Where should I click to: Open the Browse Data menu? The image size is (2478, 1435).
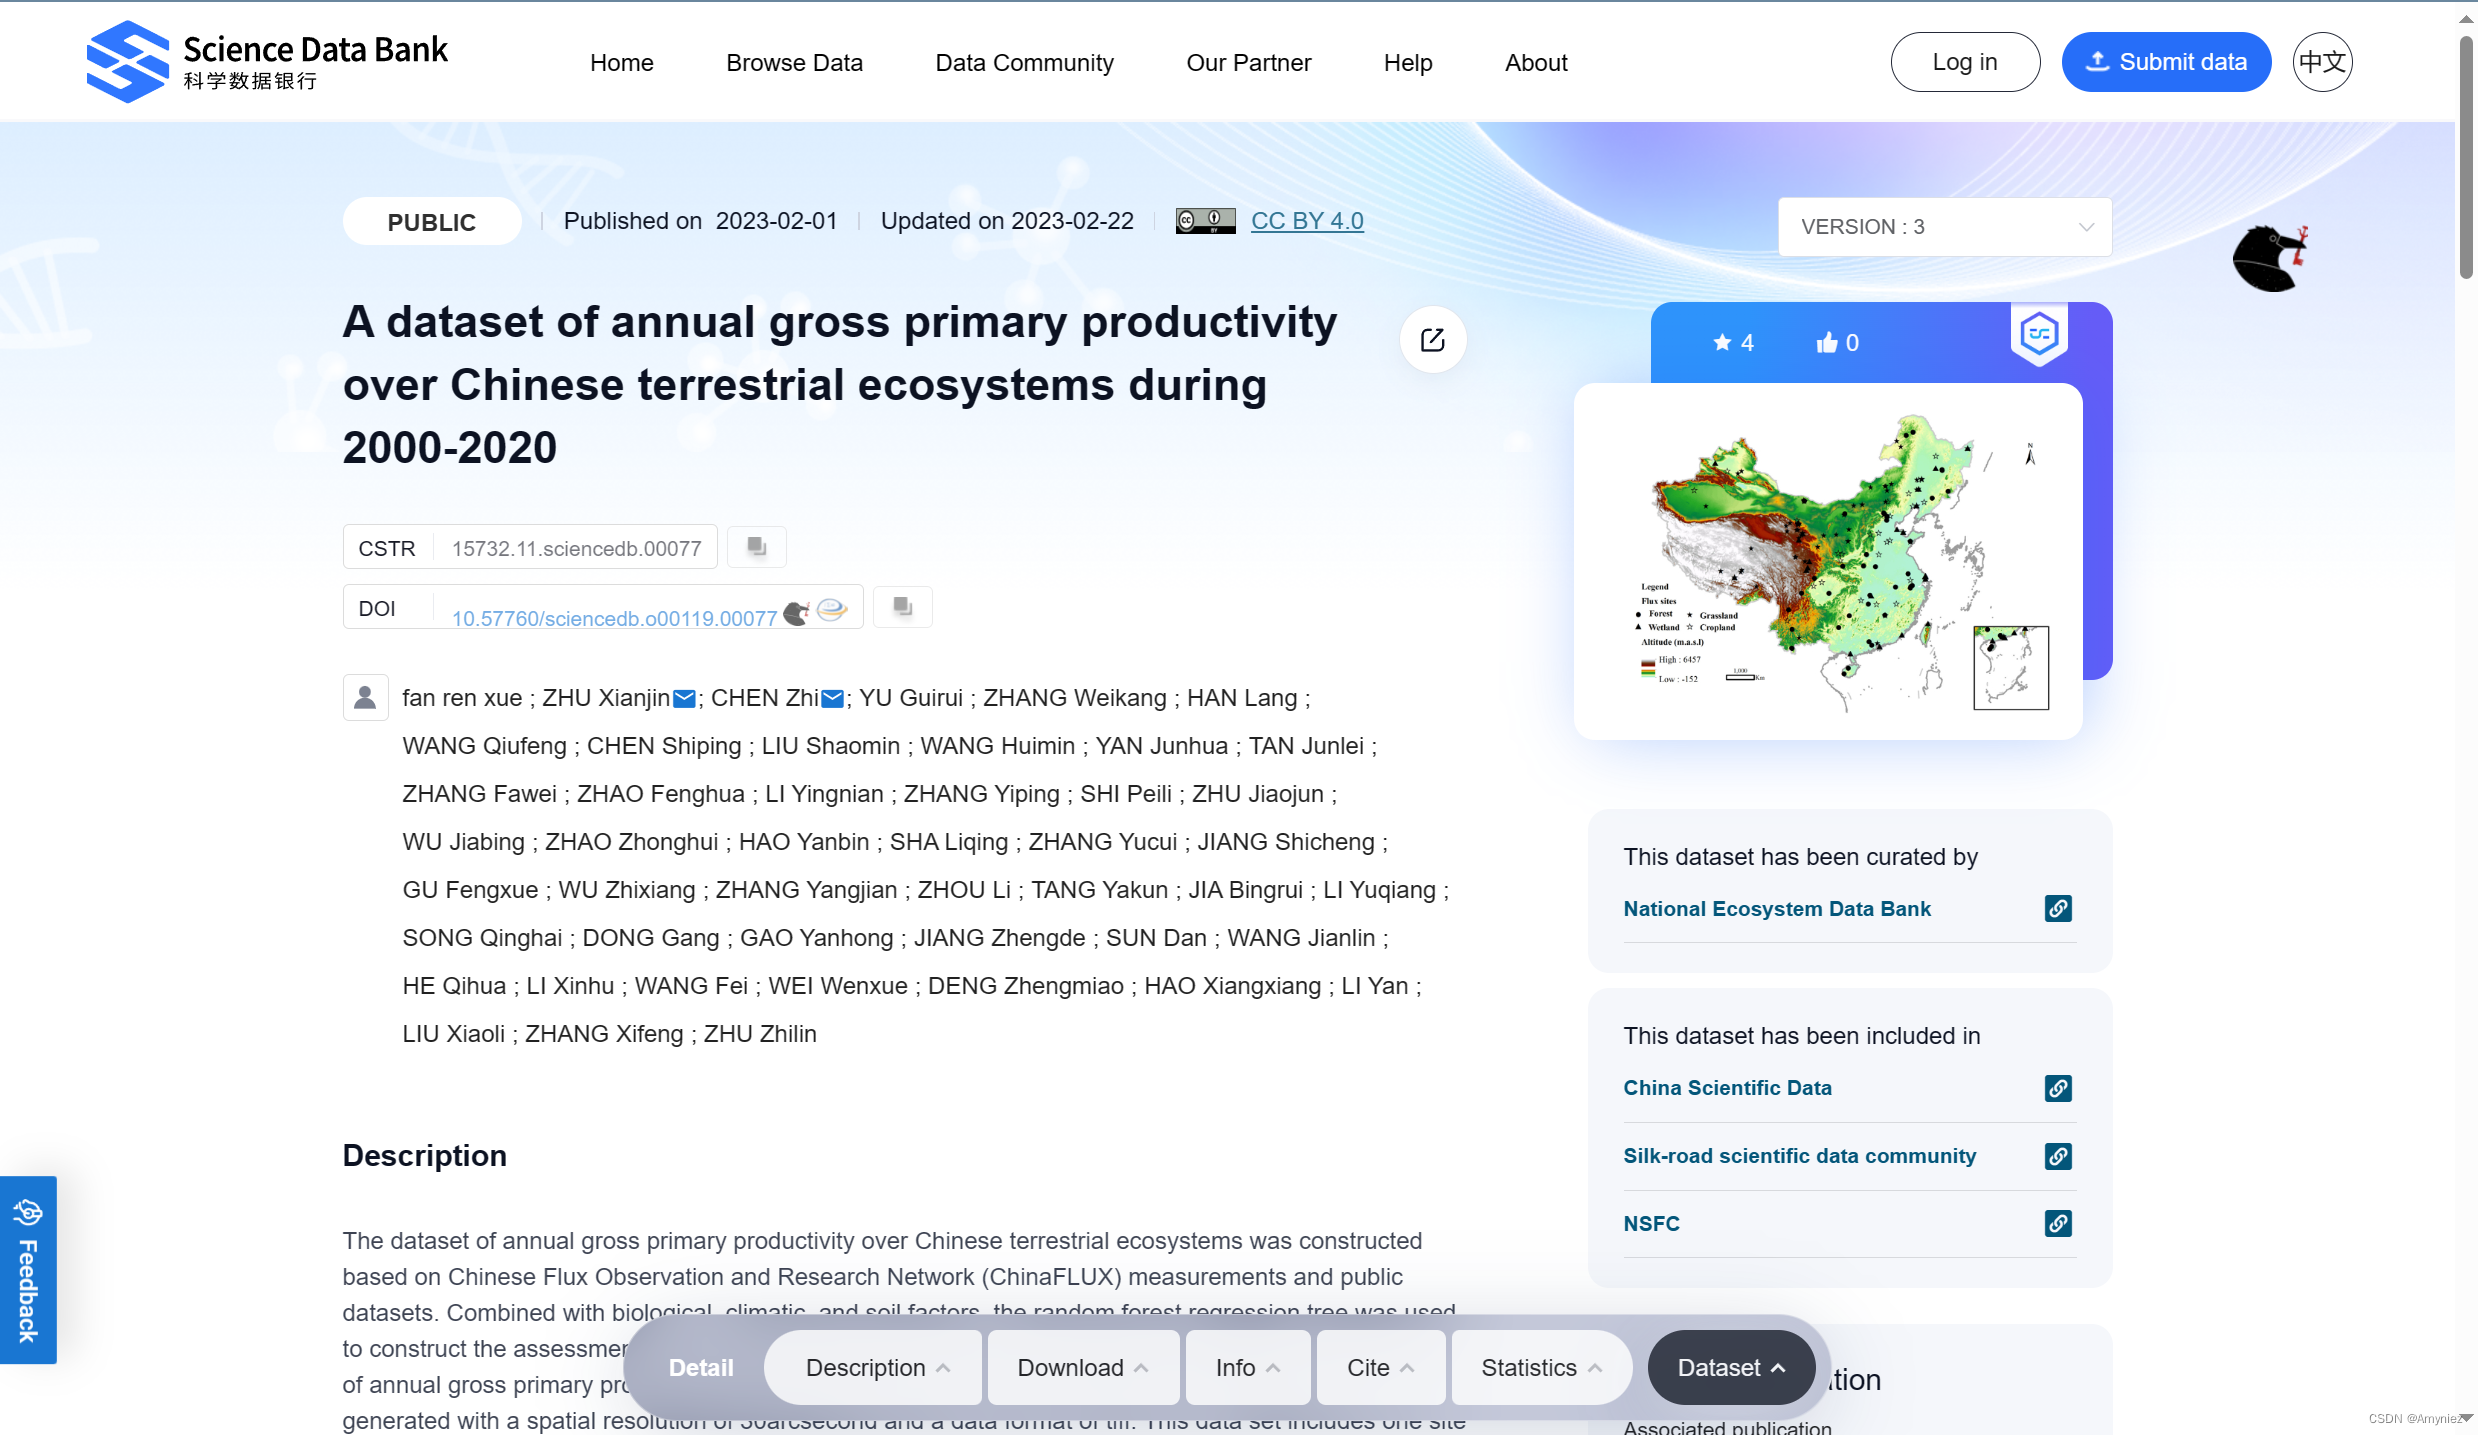(x=794, y=63)
